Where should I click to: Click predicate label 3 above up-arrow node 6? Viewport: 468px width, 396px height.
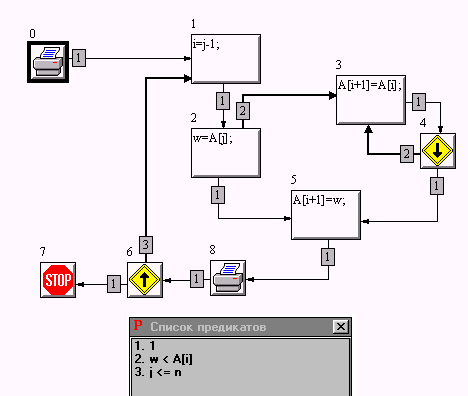pyautogui.click(x=146, y=245)
